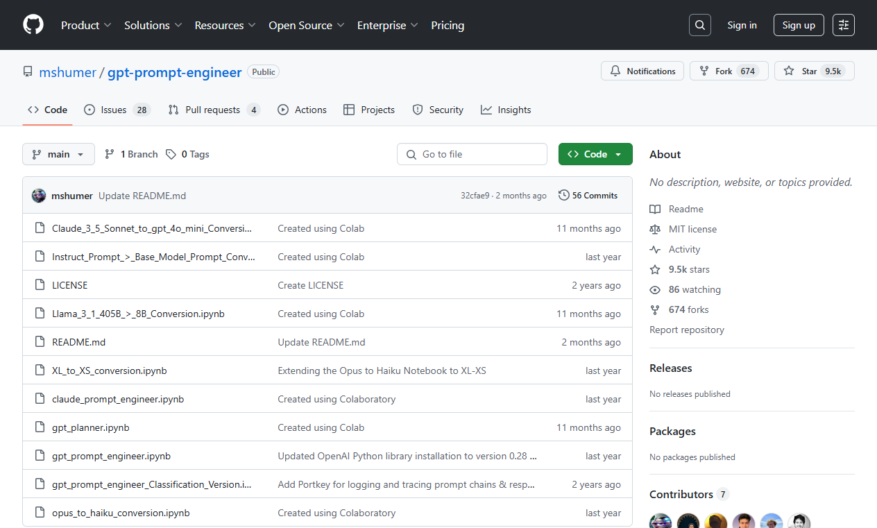
Task: Switch to the Issues tab
Action: tap(116, 110)
